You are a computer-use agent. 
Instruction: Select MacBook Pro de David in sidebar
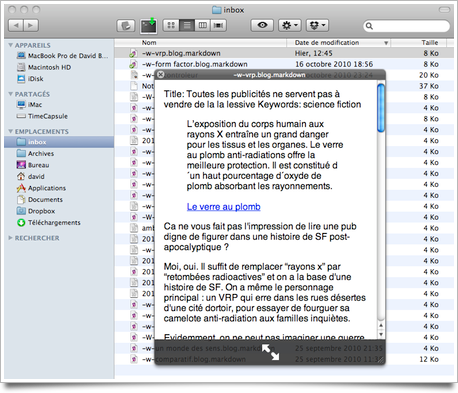point(59,56)
